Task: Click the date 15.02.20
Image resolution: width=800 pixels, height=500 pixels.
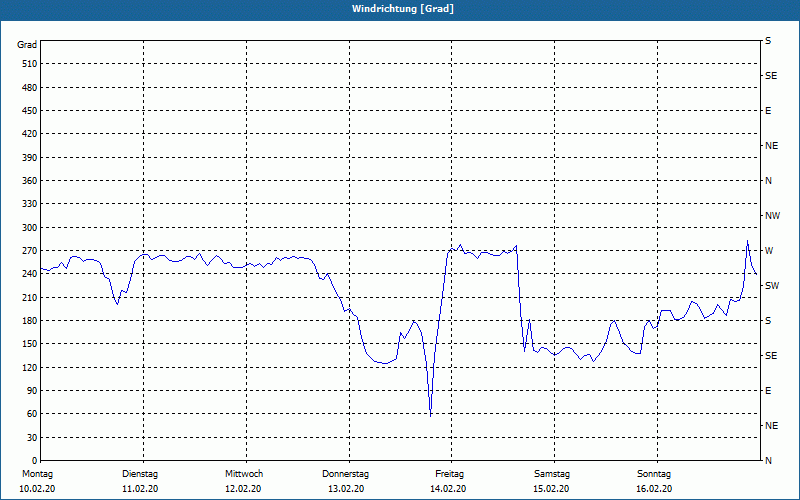Action: (551, 489)
